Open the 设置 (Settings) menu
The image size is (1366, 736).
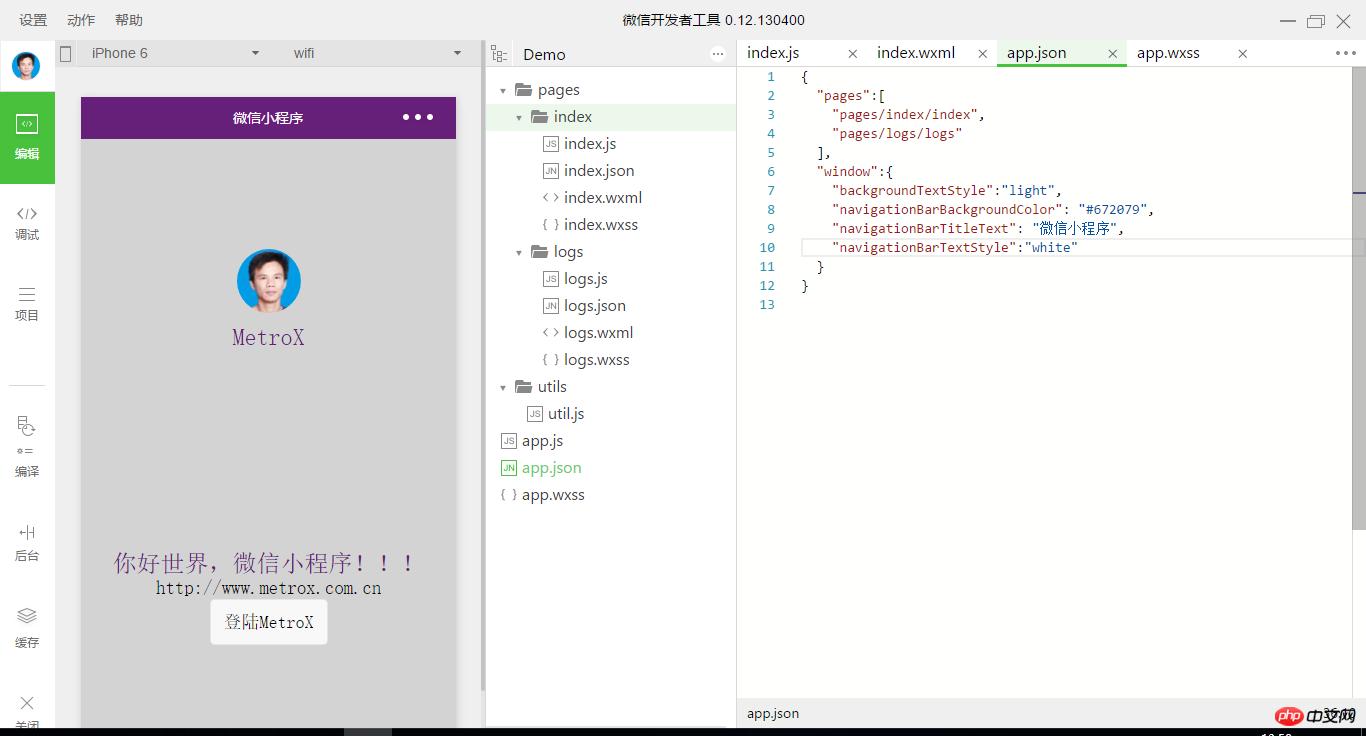point(33,20)
